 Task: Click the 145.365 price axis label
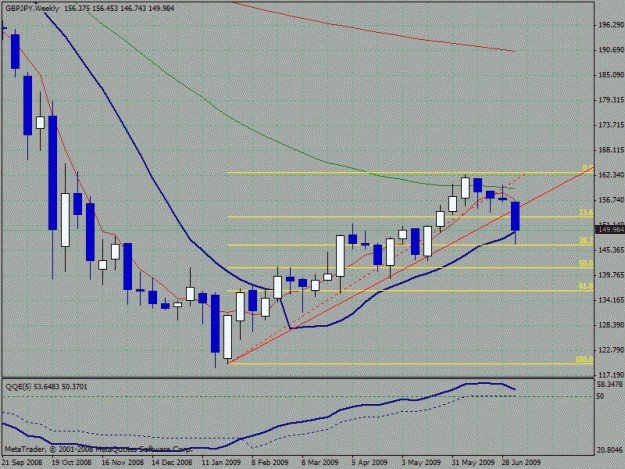click(611, 250)
